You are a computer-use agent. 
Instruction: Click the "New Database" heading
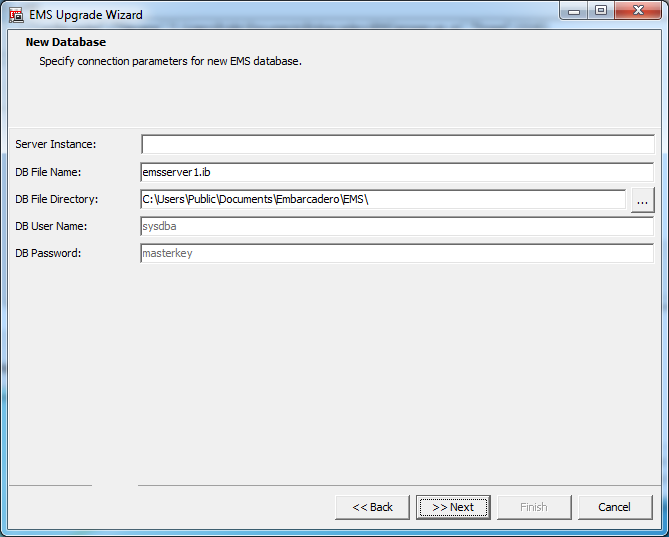(x=66, y=42)
